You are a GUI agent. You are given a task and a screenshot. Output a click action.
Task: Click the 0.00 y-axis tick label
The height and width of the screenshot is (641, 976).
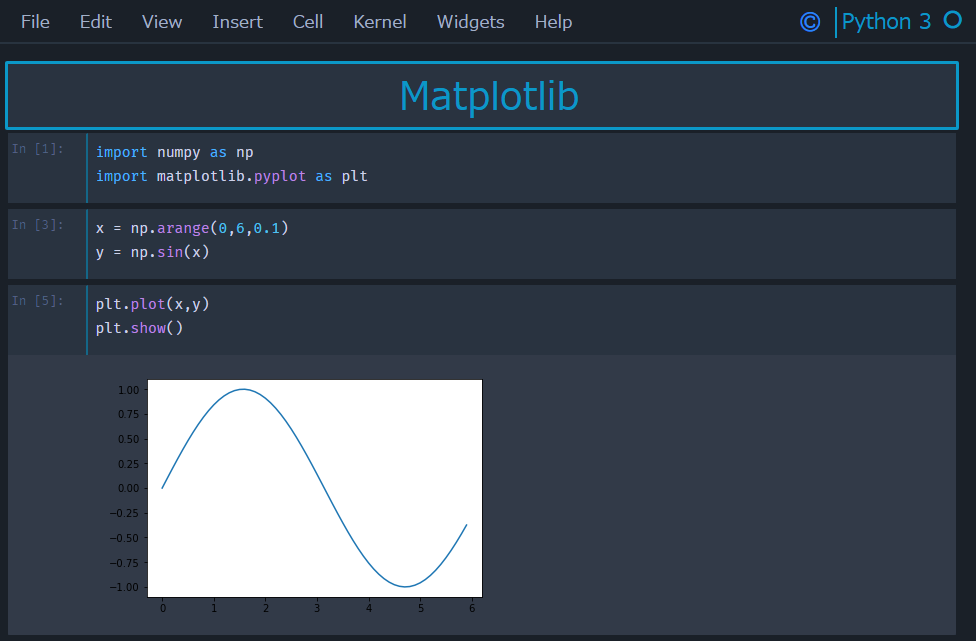(128, 489)
